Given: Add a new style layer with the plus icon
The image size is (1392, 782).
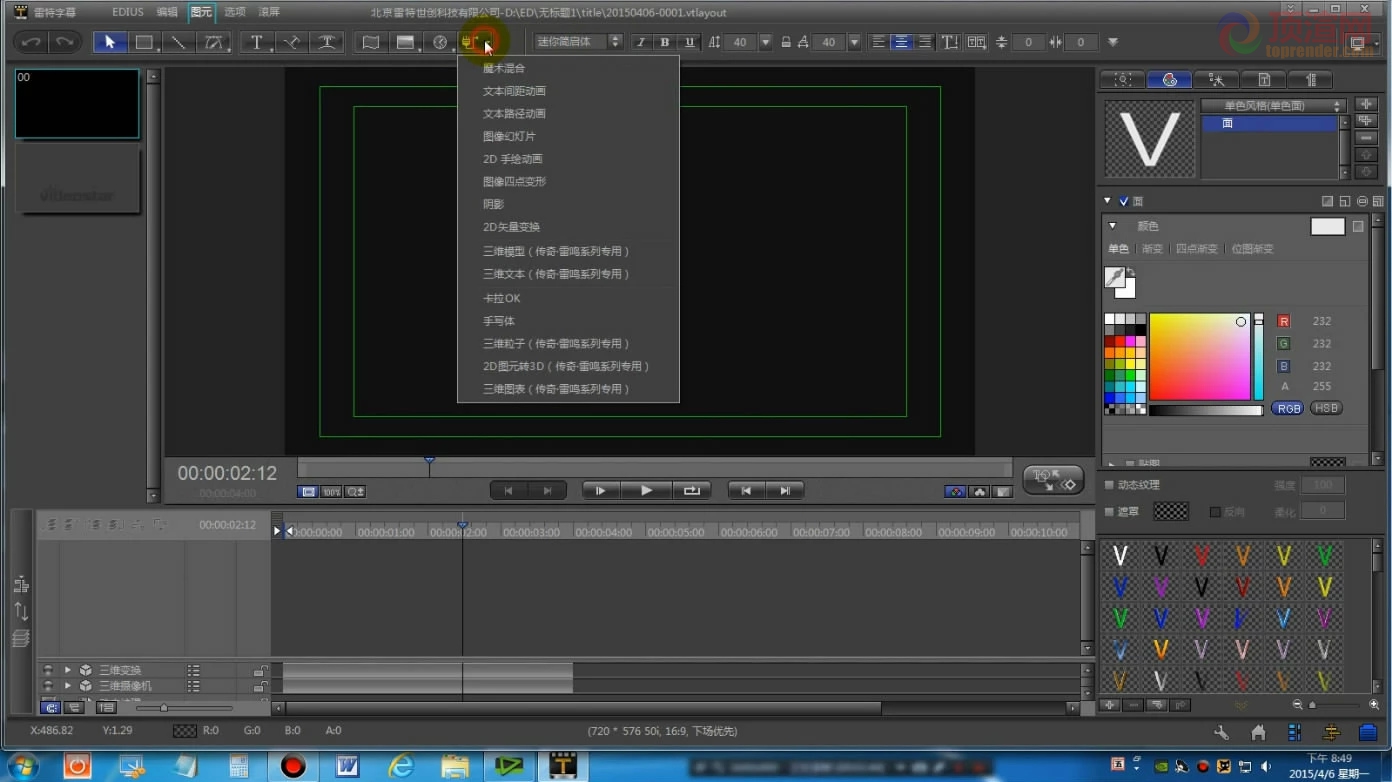Looking at the screenshot, I should (x=1366, y=104).
